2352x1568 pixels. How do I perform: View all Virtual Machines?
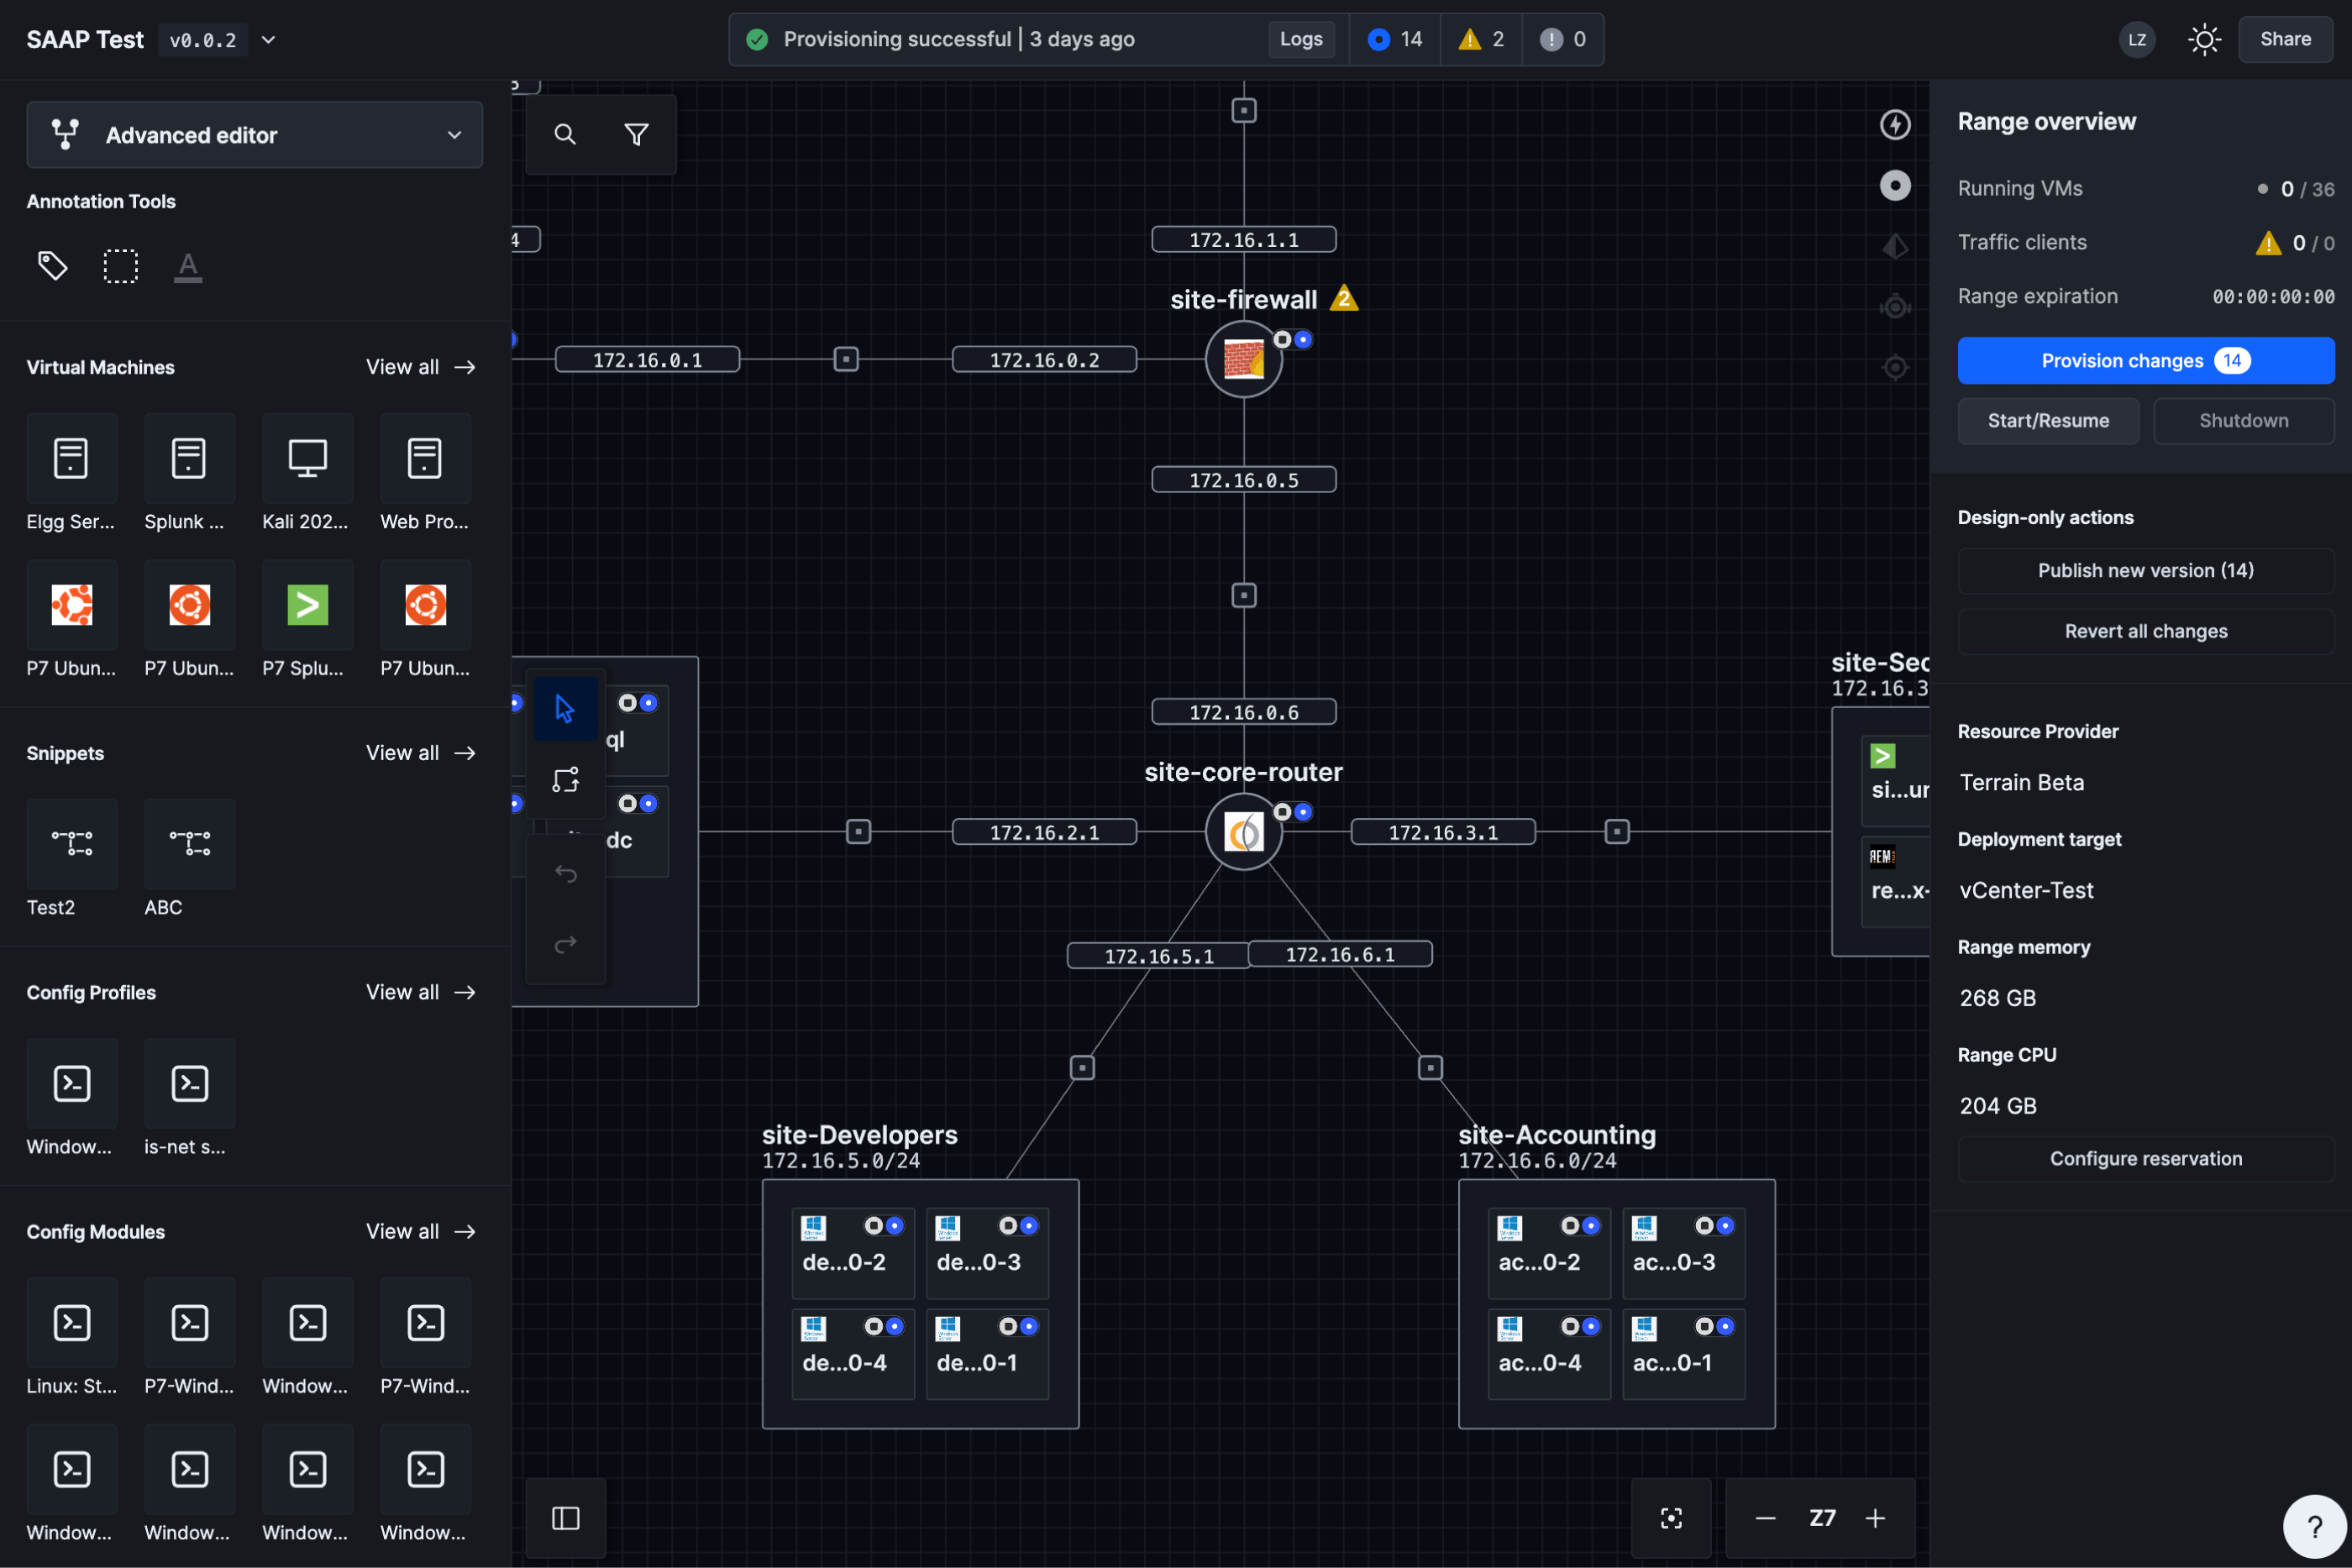420,367
